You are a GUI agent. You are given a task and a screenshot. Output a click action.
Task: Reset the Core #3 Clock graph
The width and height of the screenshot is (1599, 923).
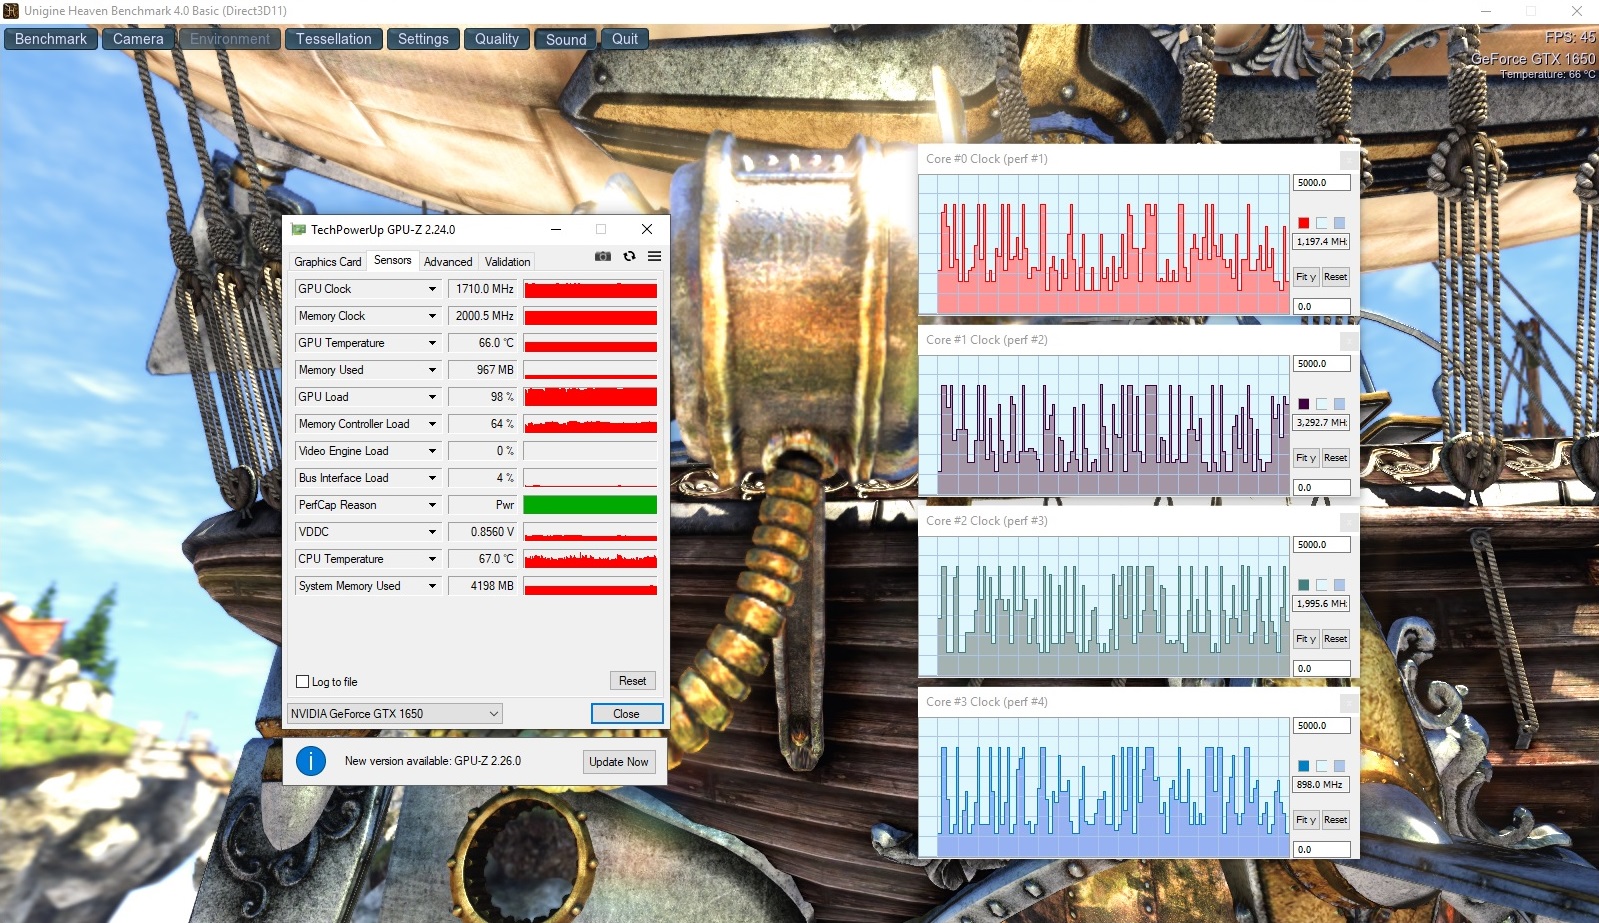(1336, 820)
